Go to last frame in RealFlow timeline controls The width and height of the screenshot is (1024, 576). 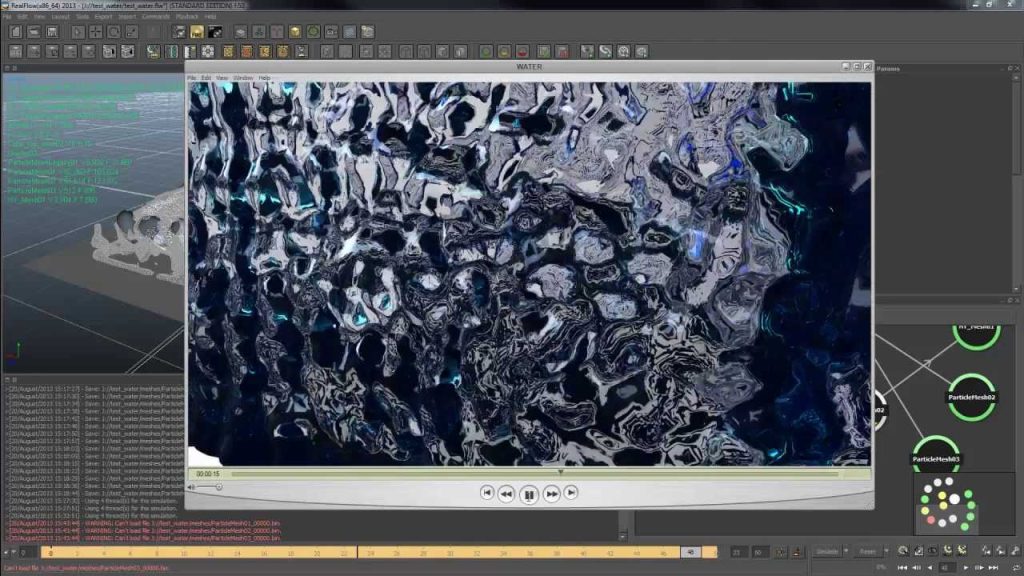(993, 568)
